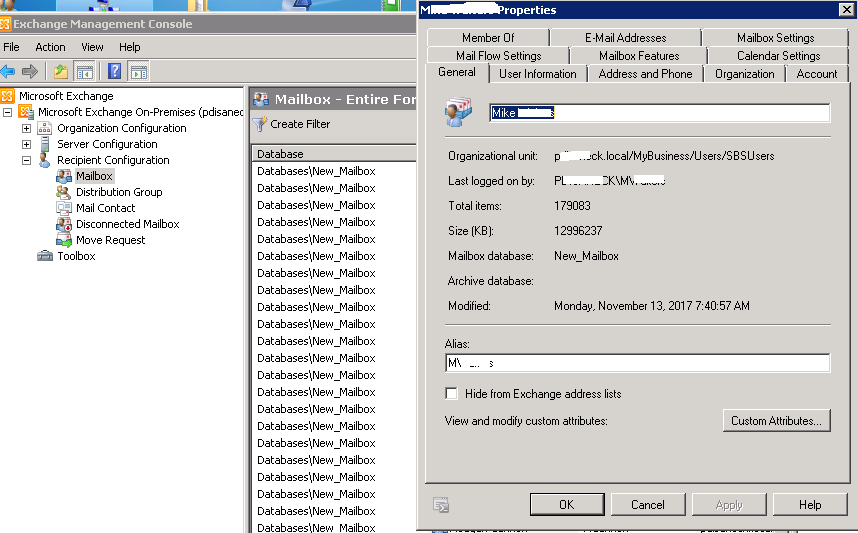Viewport: 858px width, 533px height.
Task: Expand the Server Configuration node
Action: [x=26, y=144]
